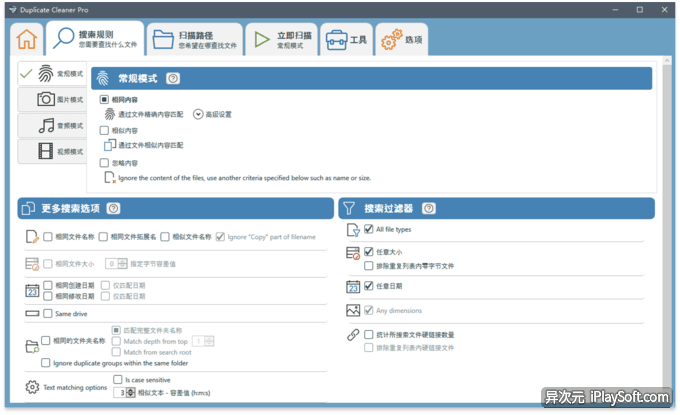Enable 相似文件名称 similar file name checkbox

pyautogui.click(x=165, y=237)
